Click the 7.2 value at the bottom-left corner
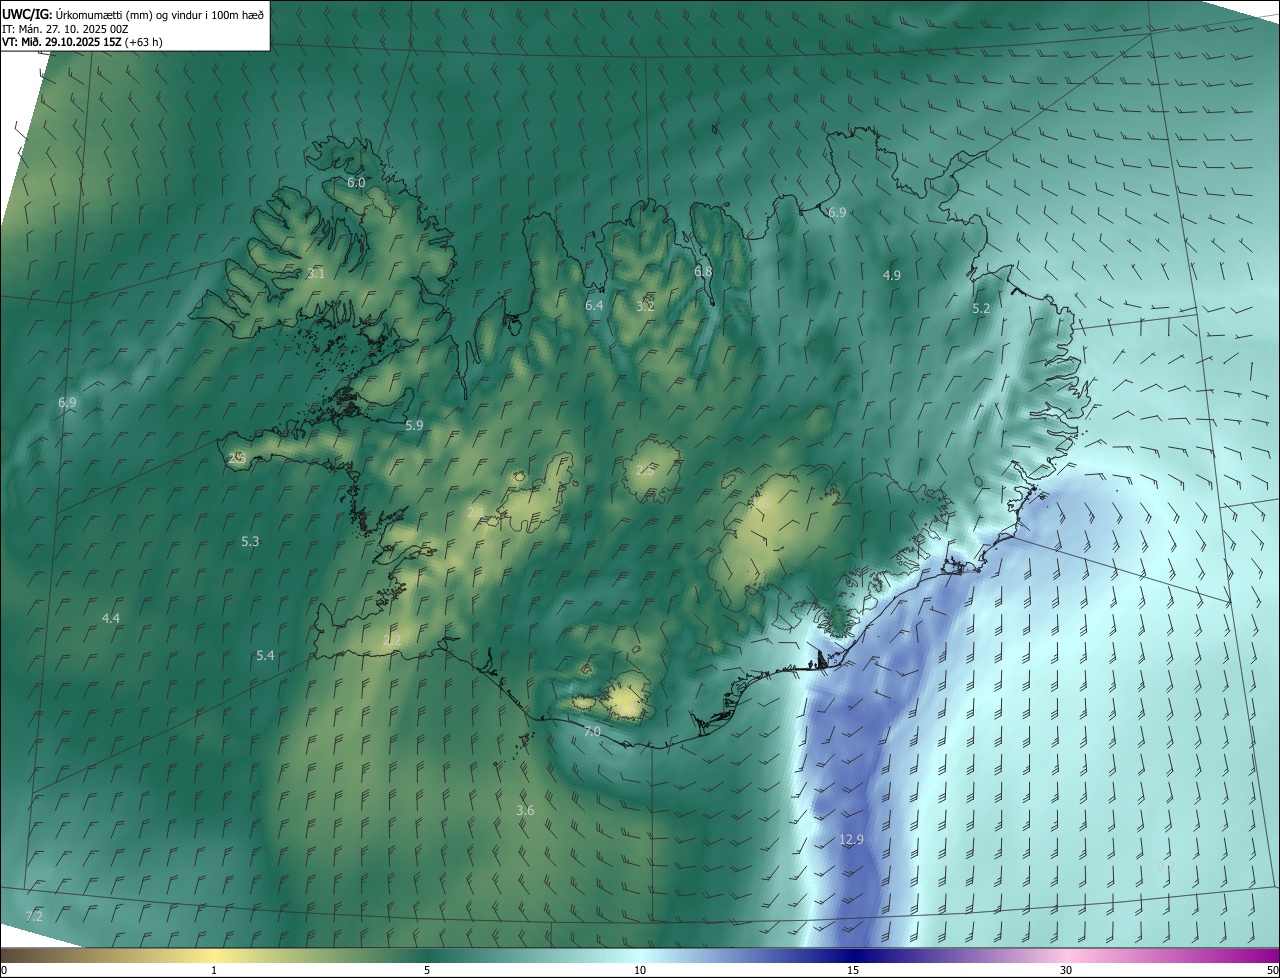Image resolution: width=1280 pixels, height=978 pixels. point(34,916)
